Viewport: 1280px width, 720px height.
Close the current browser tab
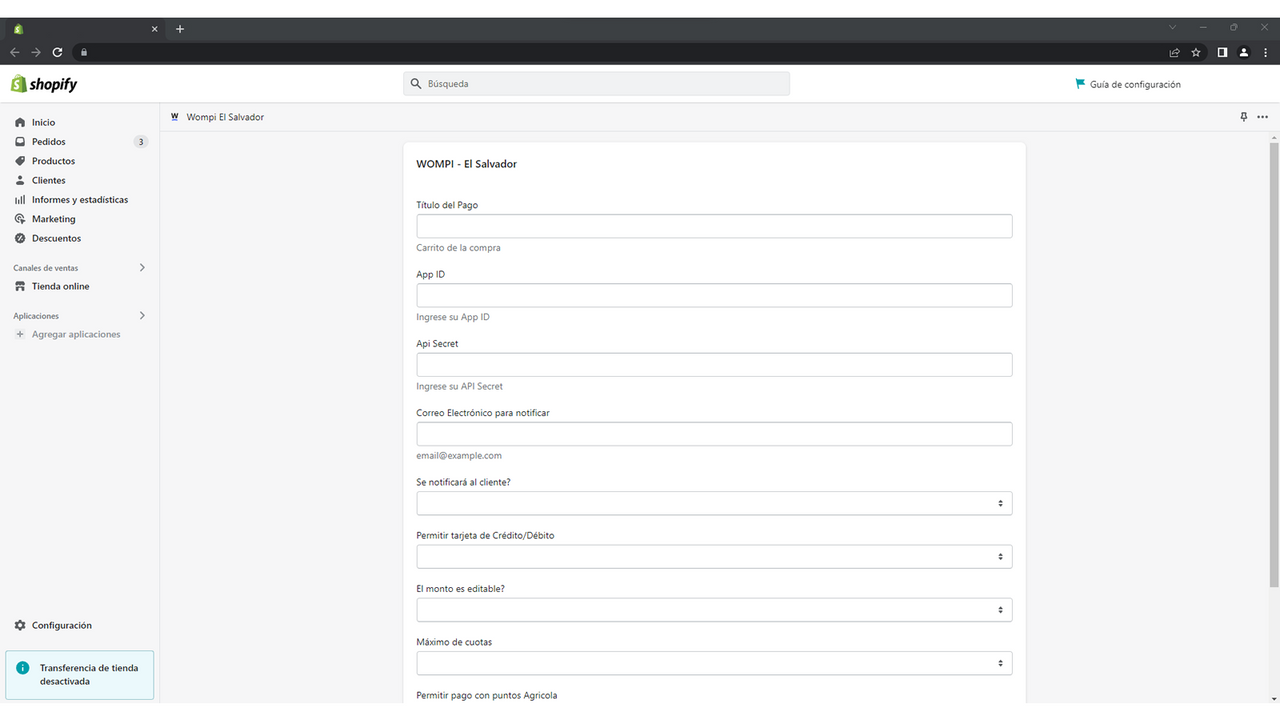click(155, 29)
